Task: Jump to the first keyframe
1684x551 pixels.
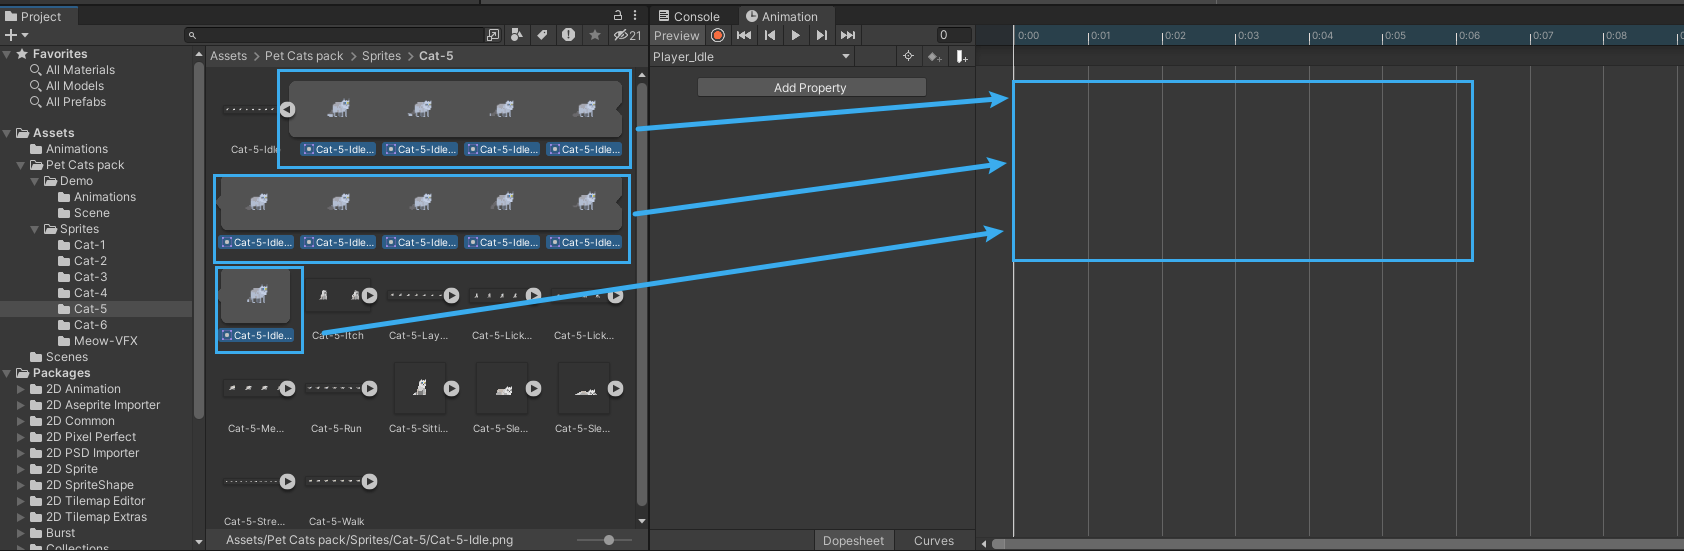Action: [743, 35]
